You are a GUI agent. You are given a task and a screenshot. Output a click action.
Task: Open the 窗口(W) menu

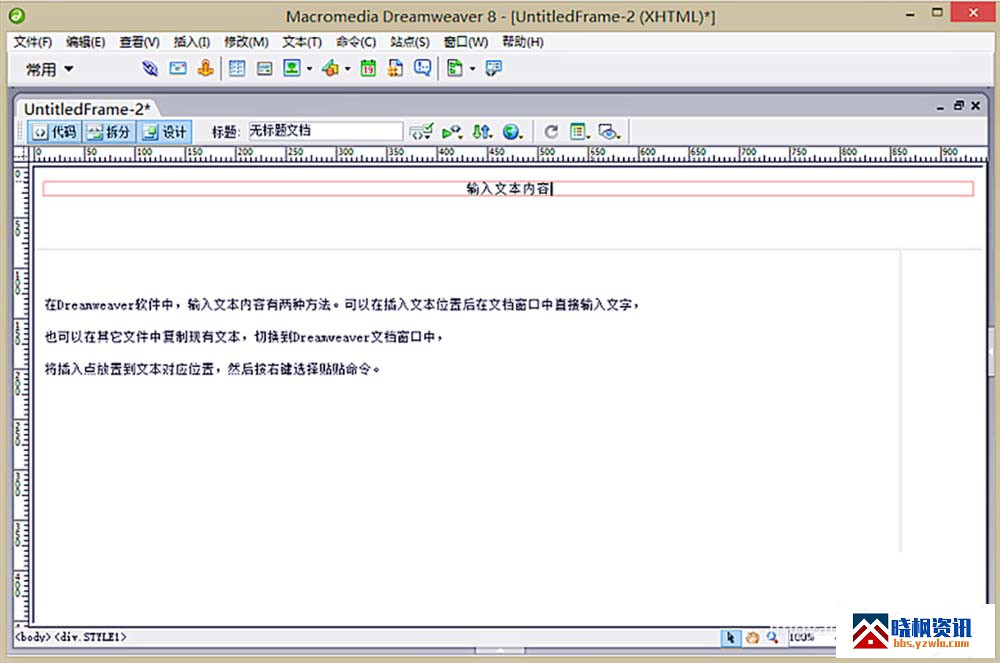466,42
